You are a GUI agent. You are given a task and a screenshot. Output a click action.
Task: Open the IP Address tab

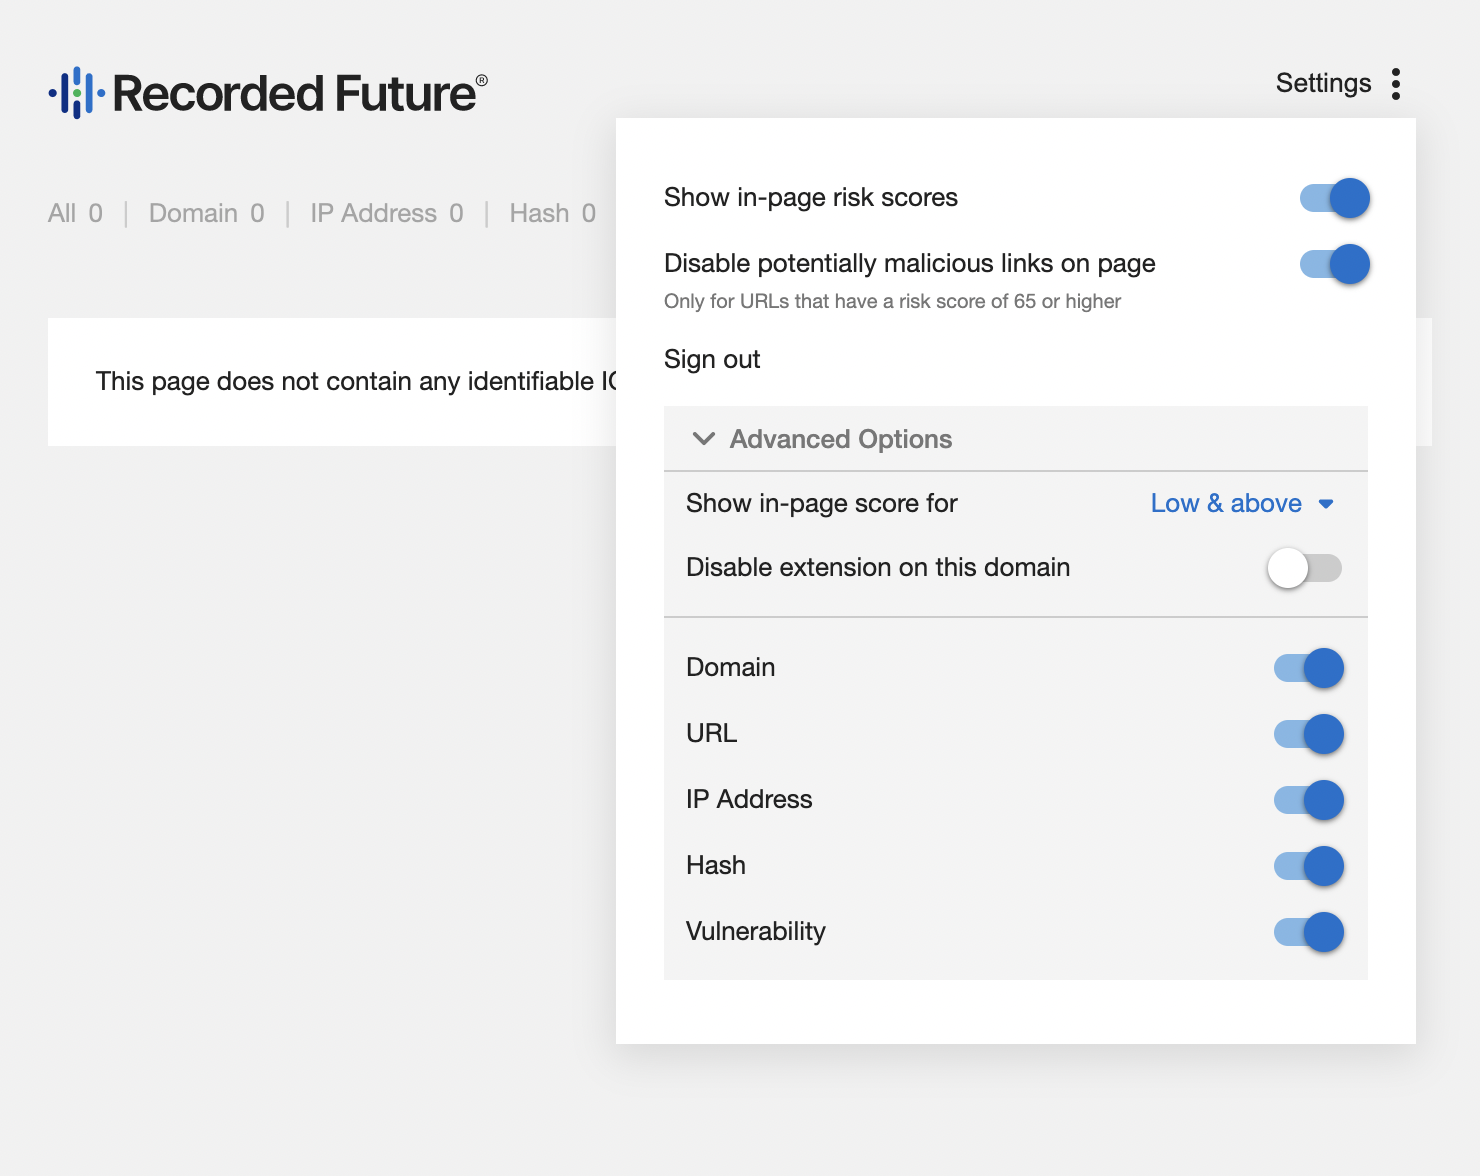point(386,213)
